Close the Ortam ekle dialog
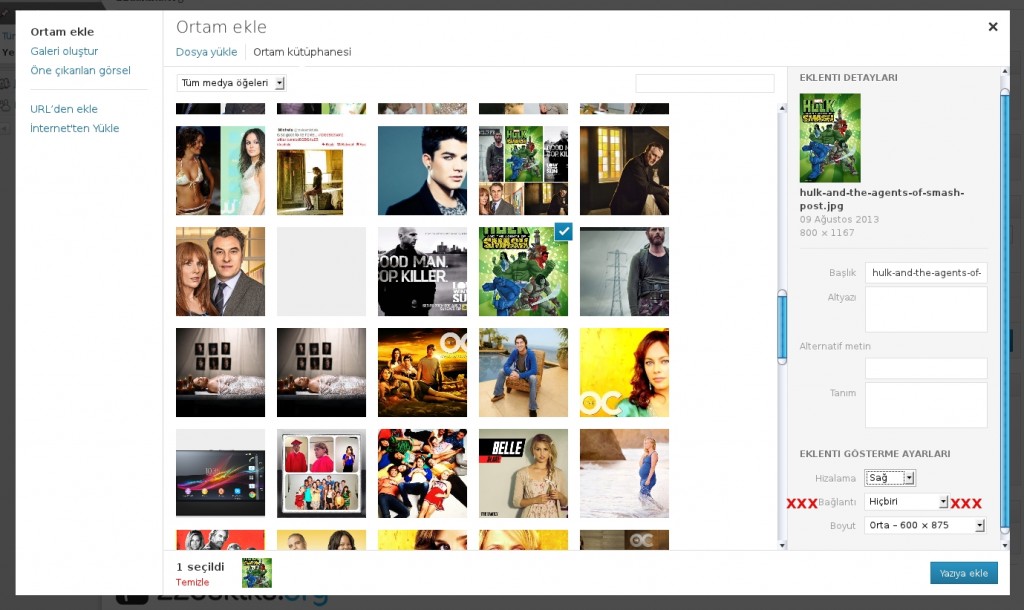 point(993,27)
